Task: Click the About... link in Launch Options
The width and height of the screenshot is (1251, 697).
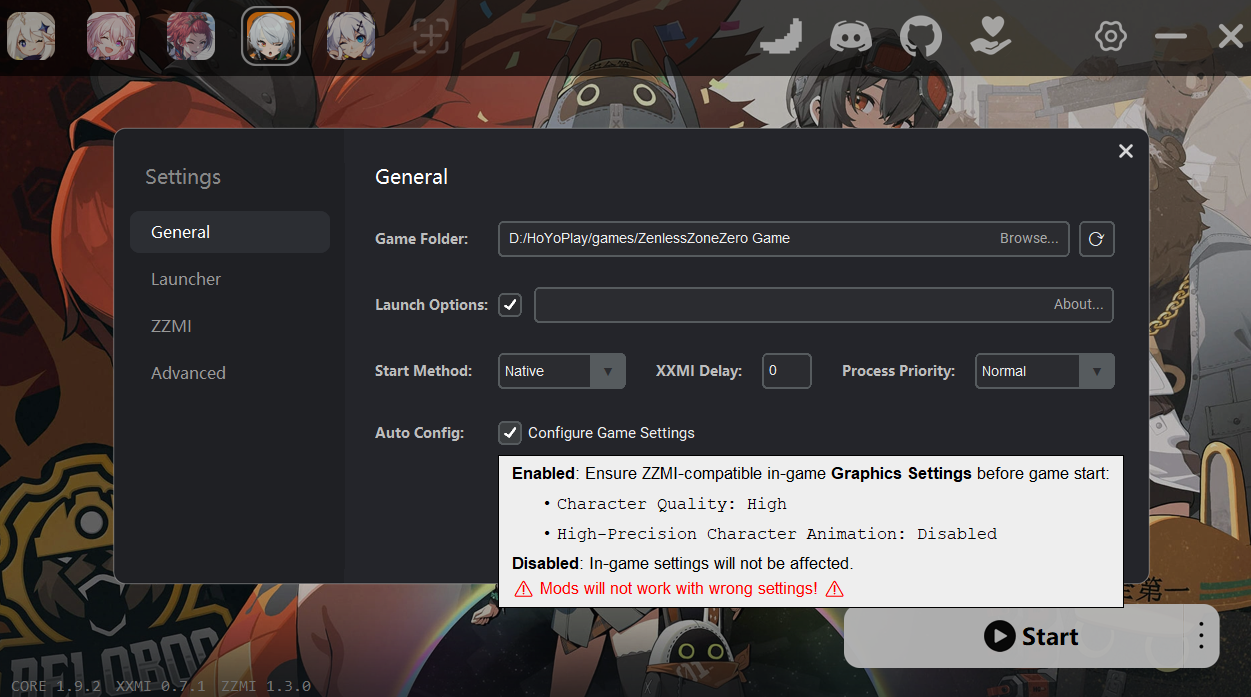Action: [x=1078, y=305]
